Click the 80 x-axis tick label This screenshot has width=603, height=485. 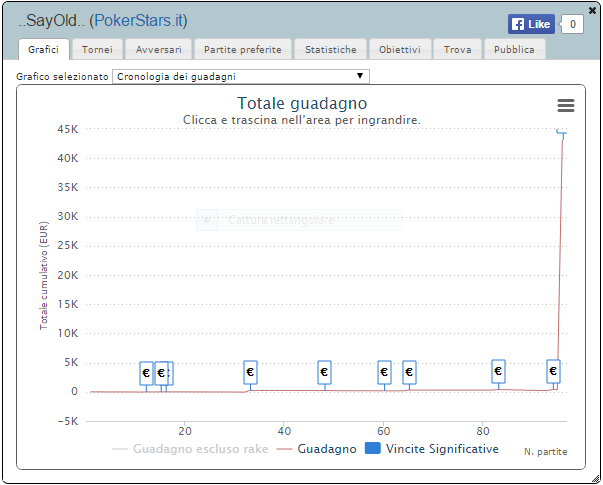(x=483, y=431)
